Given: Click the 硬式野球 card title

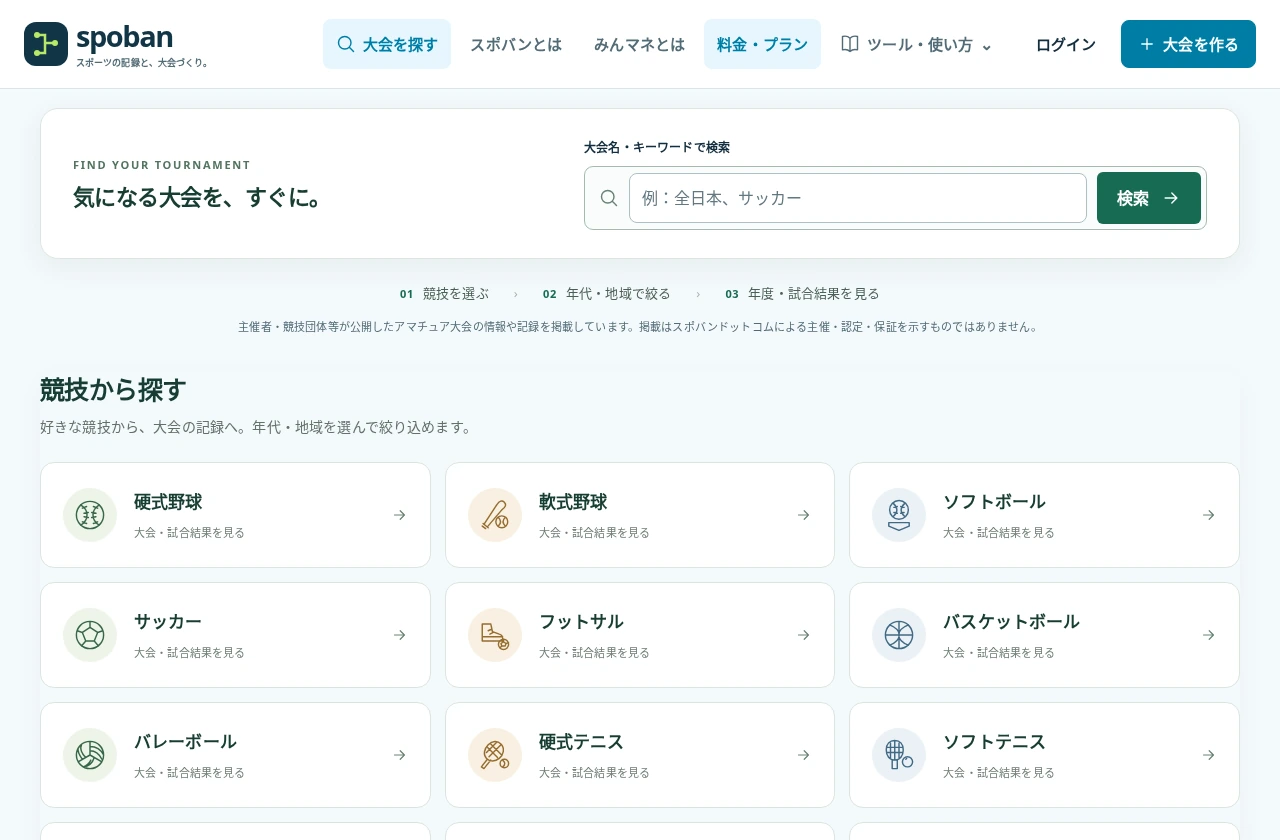Looking at the screenshot, I should click(x=168, y=502).
